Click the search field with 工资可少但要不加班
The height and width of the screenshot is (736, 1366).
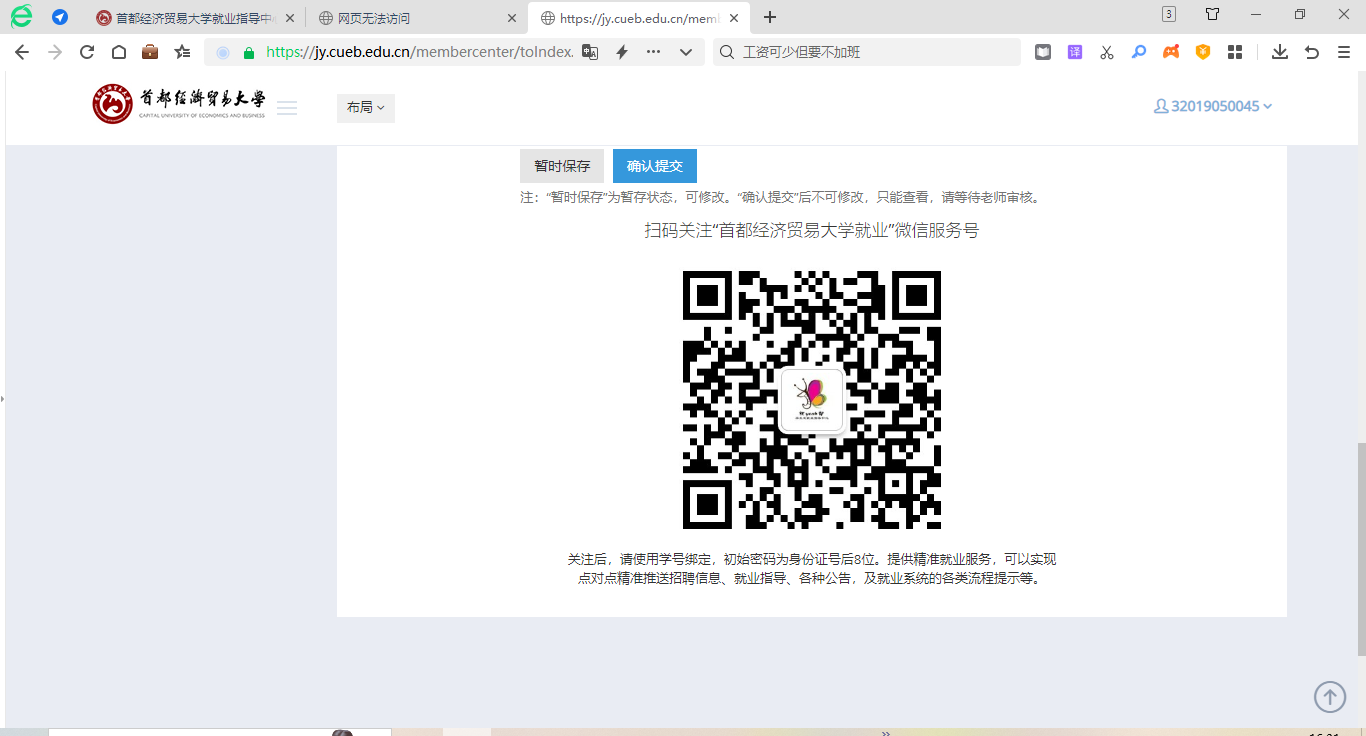pyautogui.click(x=867, y=52)
